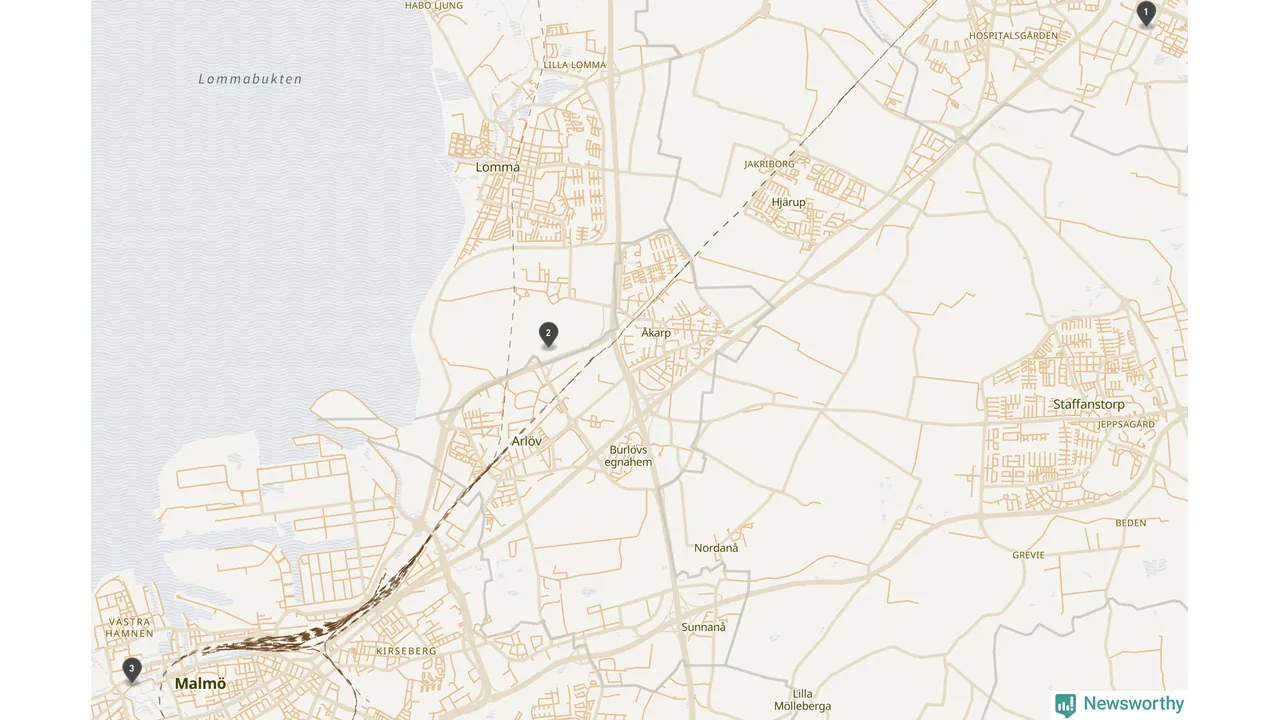Click the Newsworthy logo icon
Screen dimensions: 1280x720
[1065, 705]
